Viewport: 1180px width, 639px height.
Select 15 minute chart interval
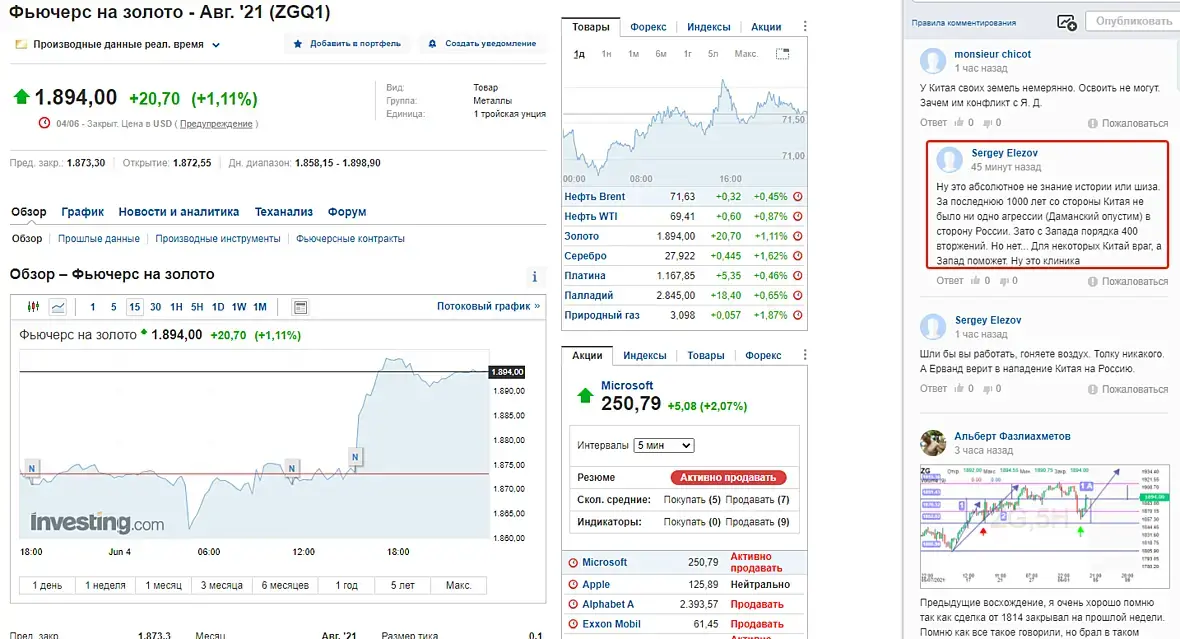coord(134,306)
